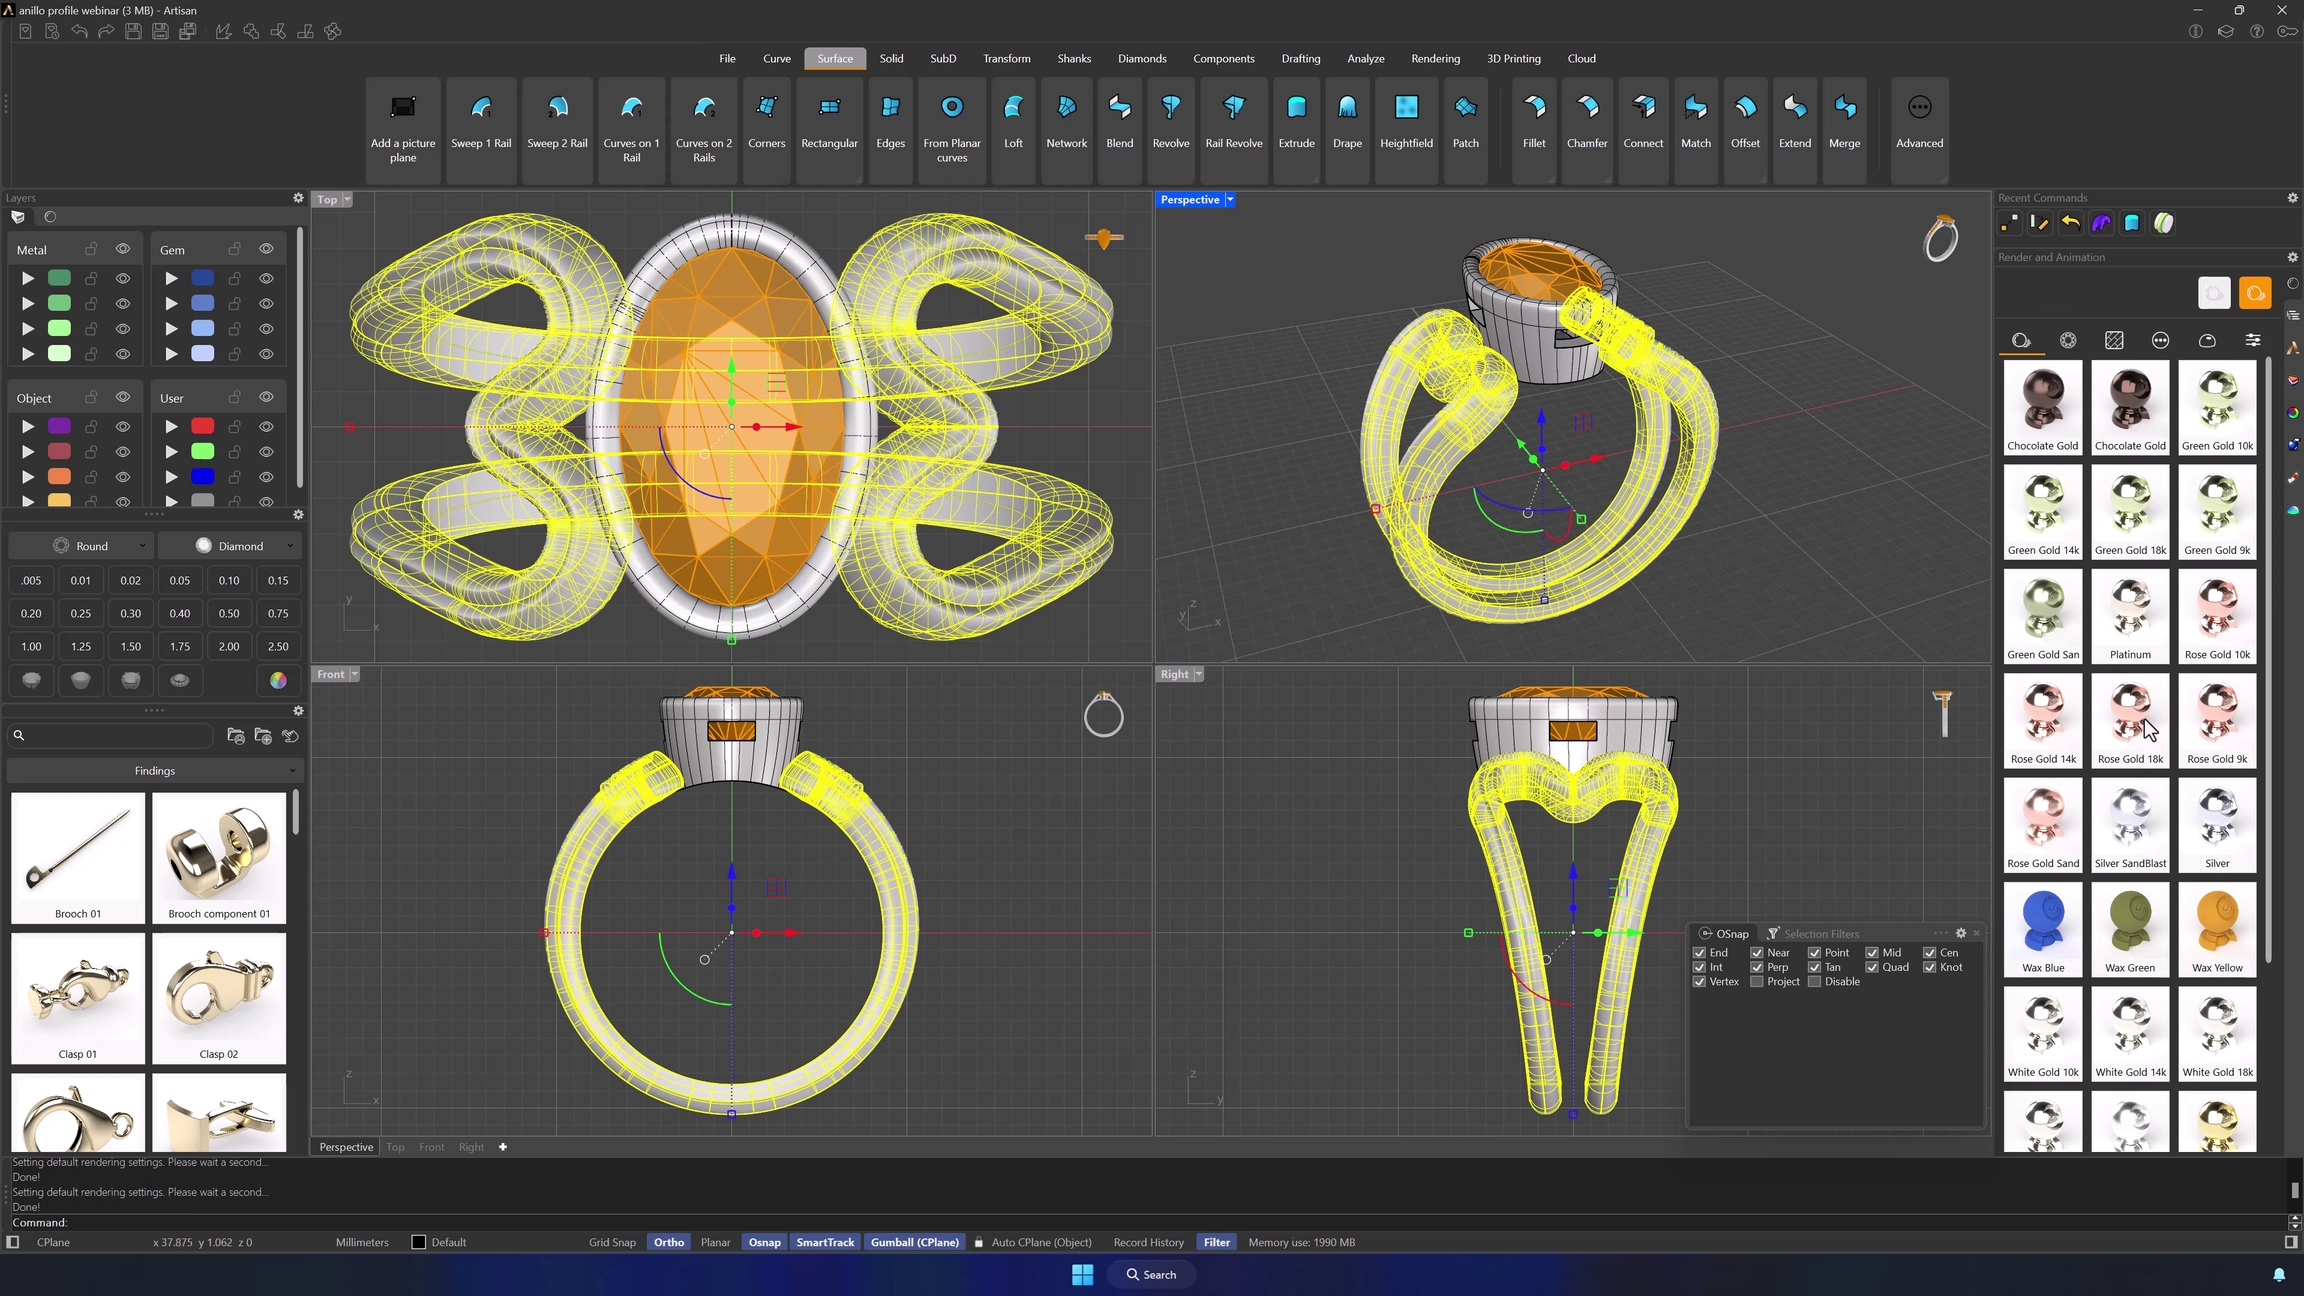Select the Network surface tool
The image size is (2304, 1296).
pos(1066,122)
